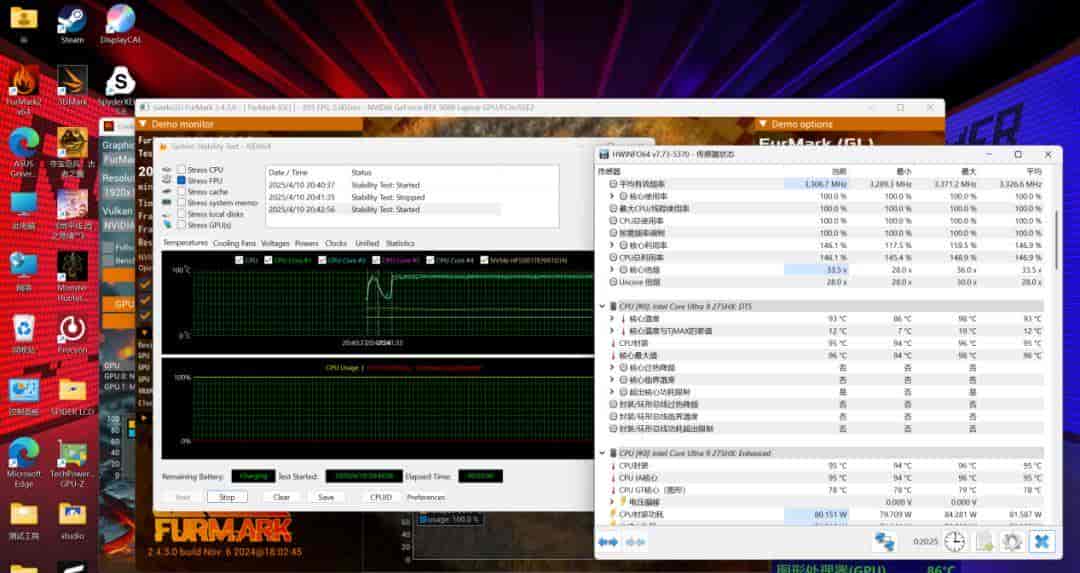Switch to the Powers tab
Screen dimensions: 1080x573
pos(307,243)
